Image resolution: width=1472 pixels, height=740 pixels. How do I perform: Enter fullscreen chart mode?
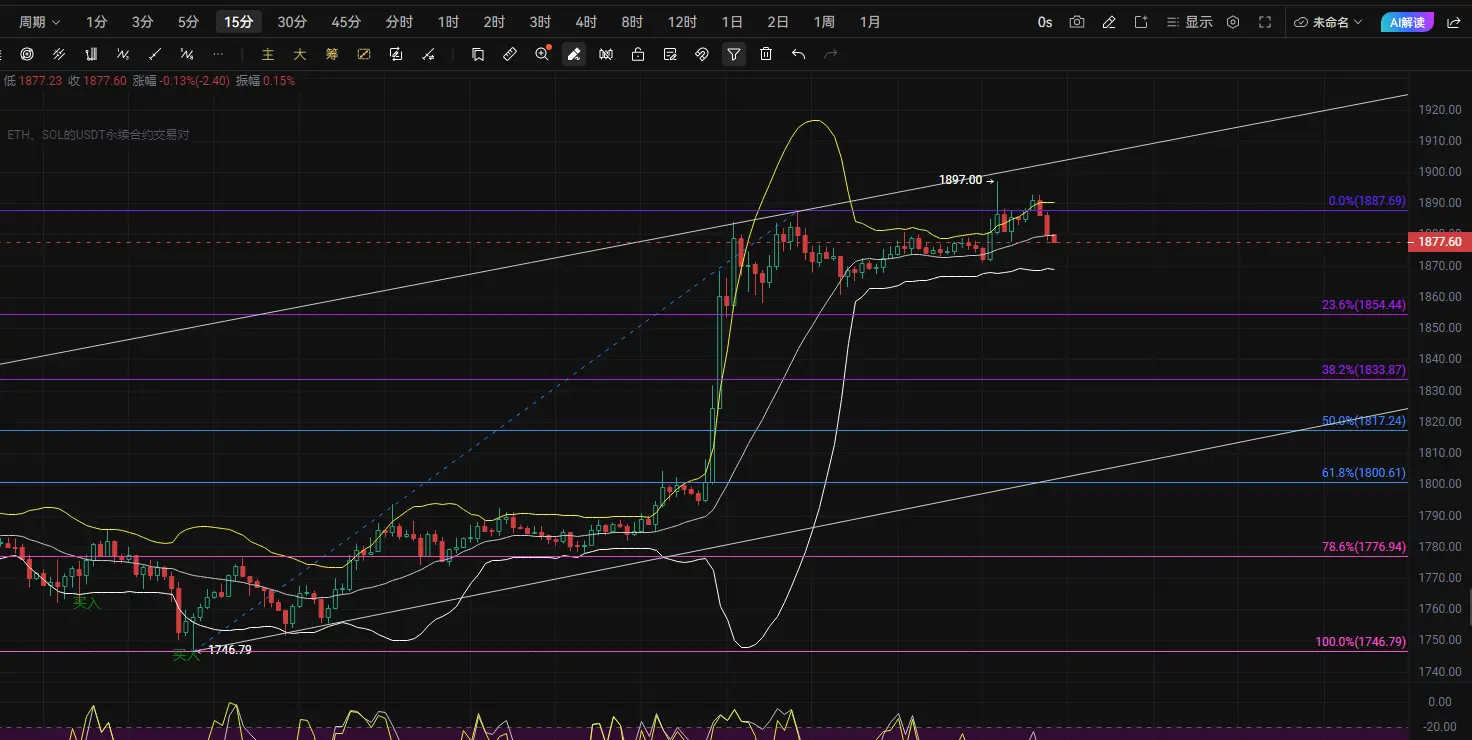click(1265, 22)
